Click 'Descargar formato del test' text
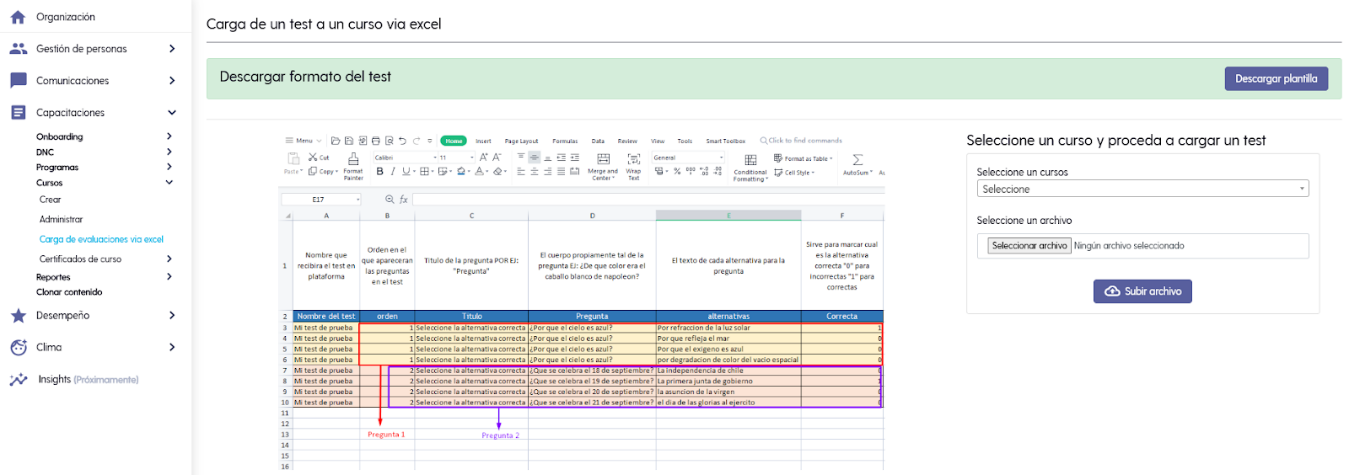Viewport: 1349px width, 475px height. click(x=305, y=76)
